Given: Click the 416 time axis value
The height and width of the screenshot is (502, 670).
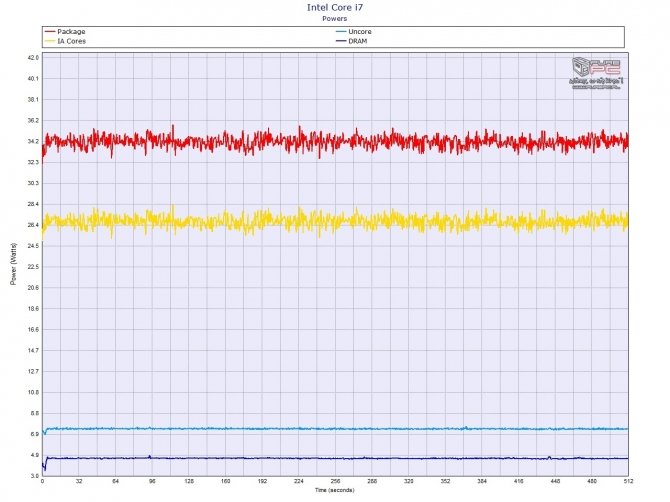Looking at the screenshot, I should [x=518, y=481].
